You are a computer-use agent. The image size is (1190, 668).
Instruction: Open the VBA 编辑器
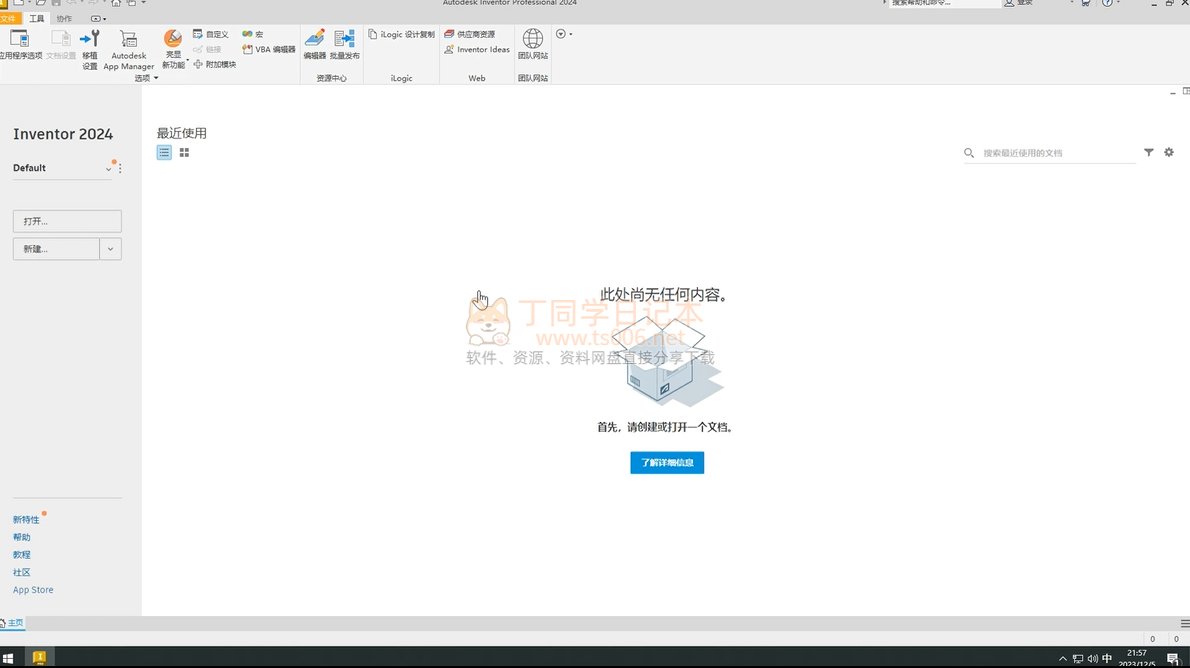(x=269, y=49)
